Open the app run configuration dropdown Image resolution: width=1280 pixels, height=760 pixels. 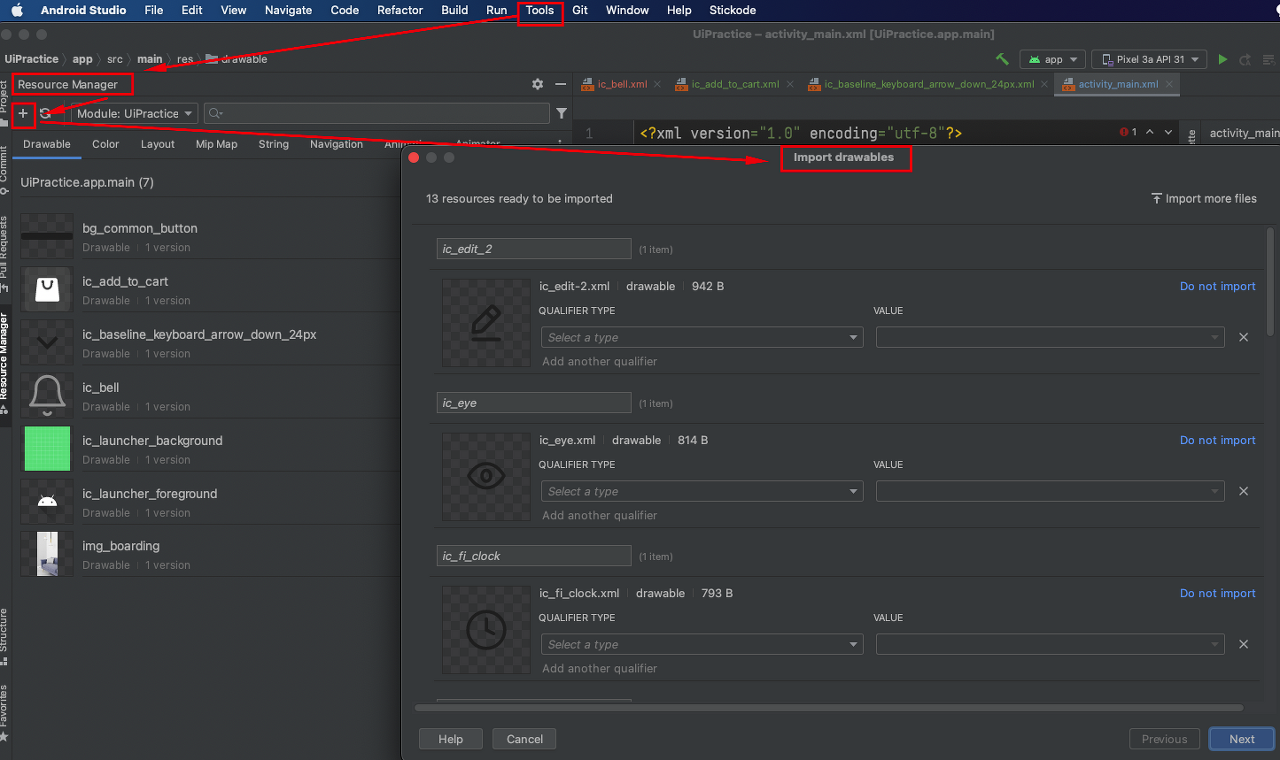1052,59
